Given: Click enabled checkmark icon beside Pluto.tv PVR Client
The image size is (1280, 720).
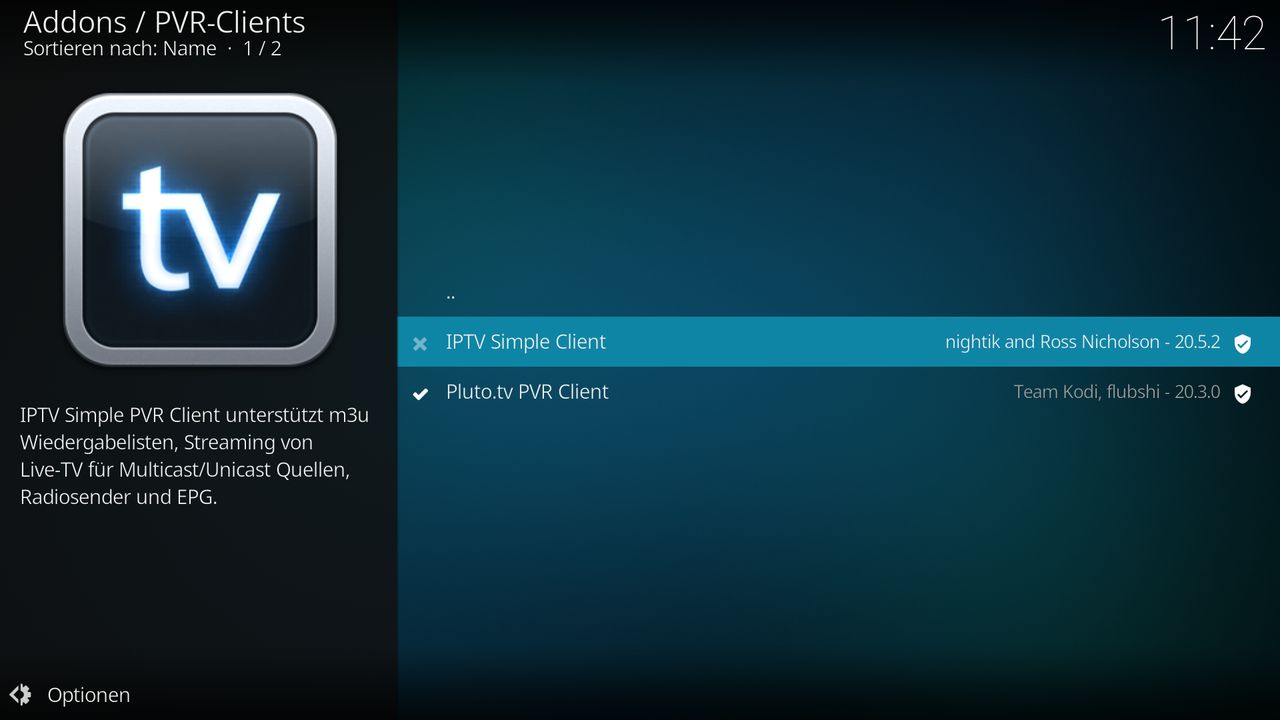Looking at the screenshot, I should tap(421, 394).
